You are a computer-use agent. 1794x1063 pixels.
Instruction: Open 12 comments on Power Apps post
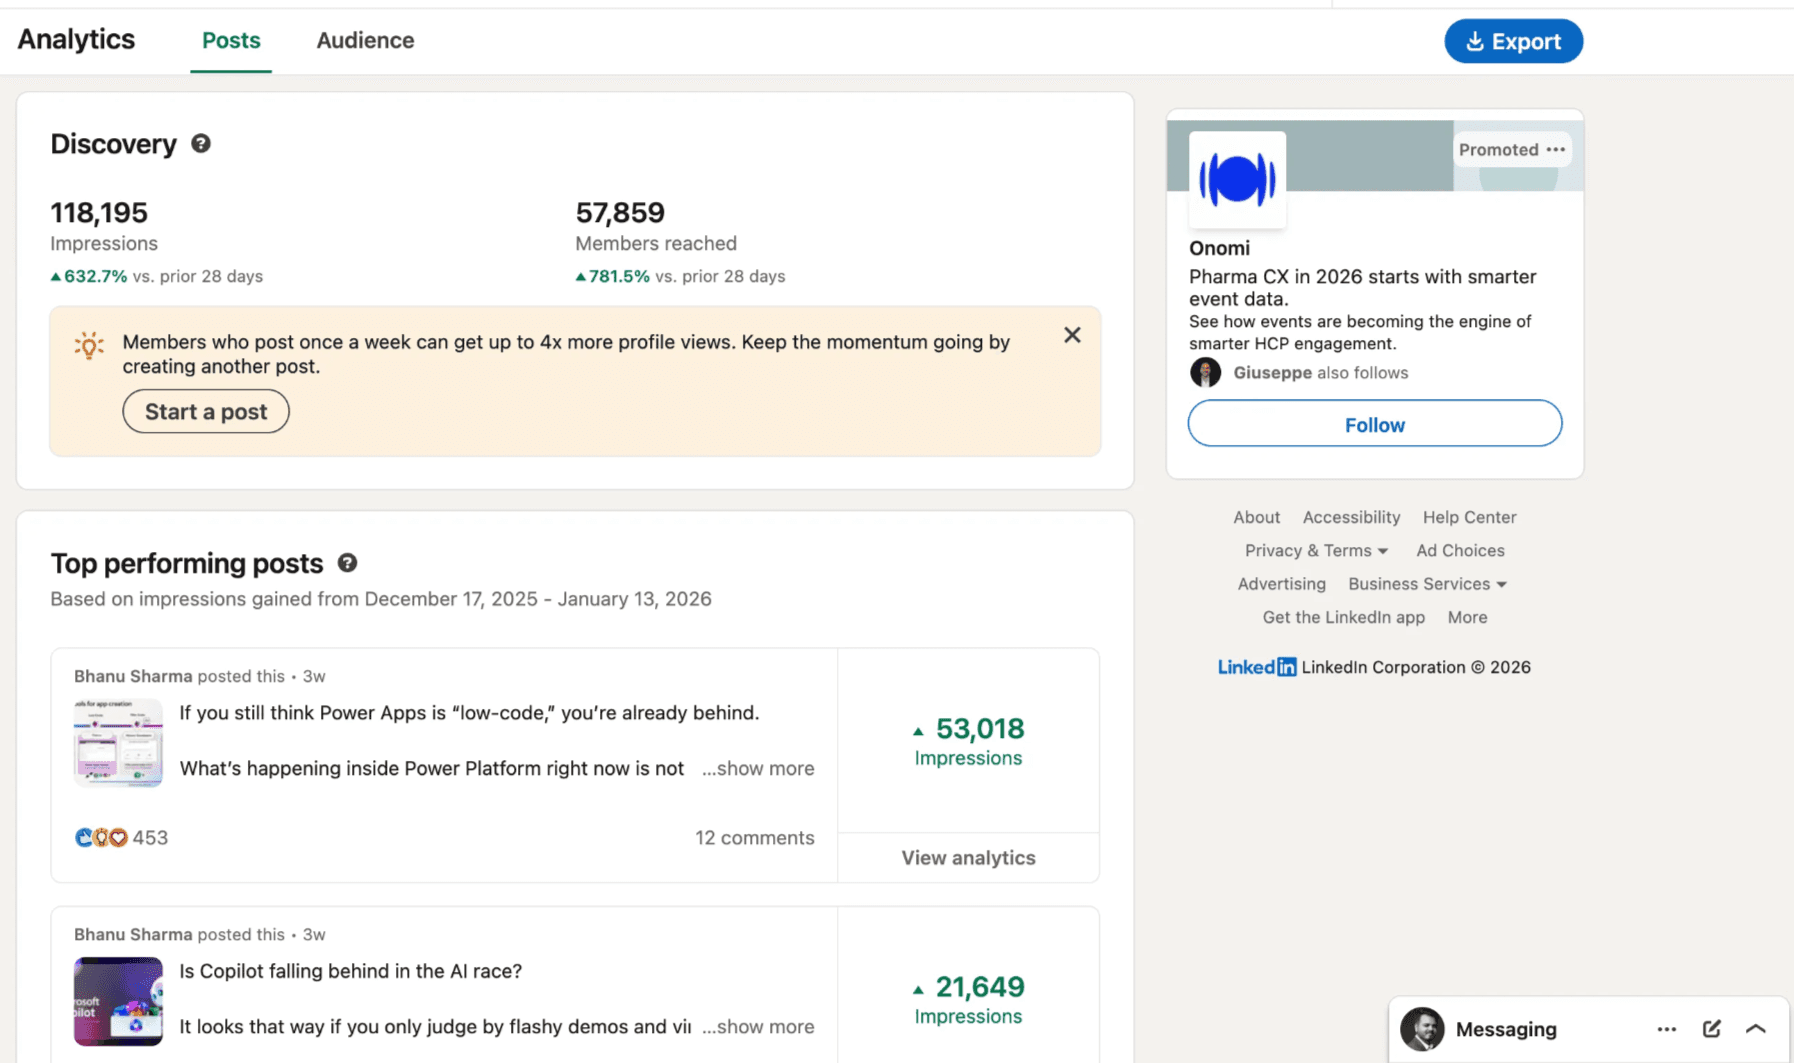tap(755, 838)
